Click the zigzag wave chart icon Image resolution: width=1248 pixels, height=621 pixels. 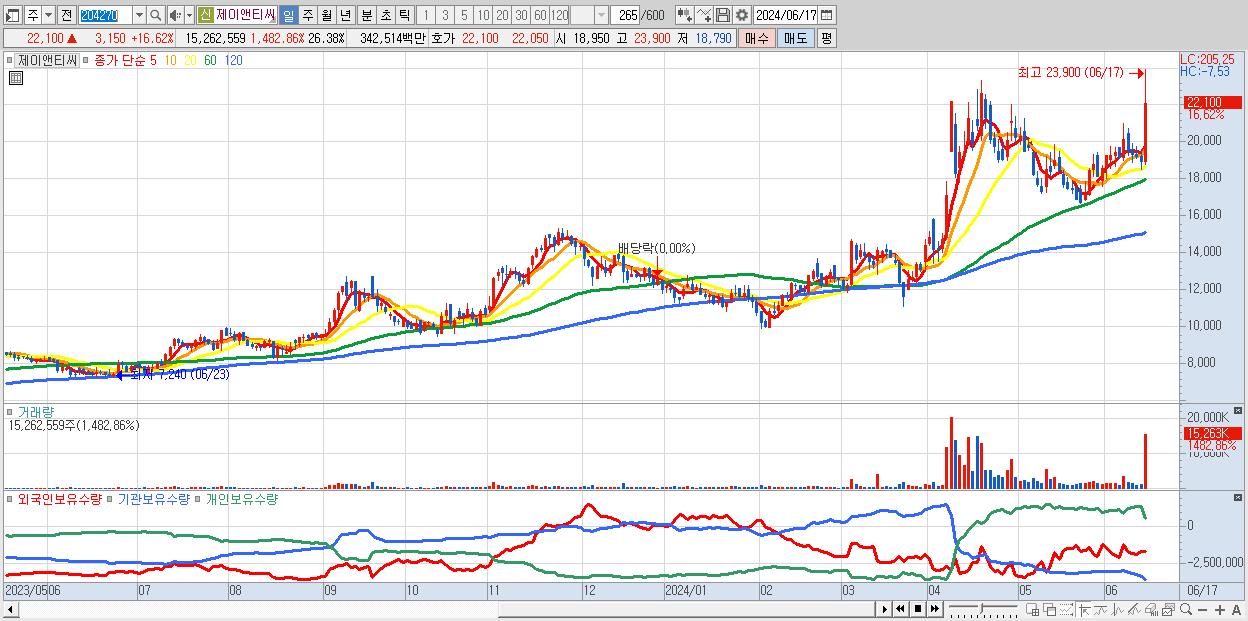click(1118, 610)
